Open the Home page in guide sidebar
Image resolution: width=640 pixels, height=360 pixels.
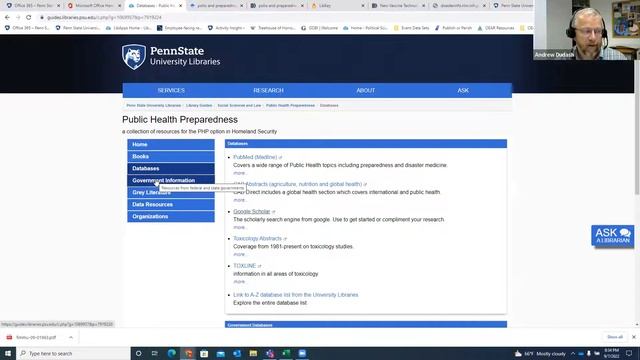(171, 144)
